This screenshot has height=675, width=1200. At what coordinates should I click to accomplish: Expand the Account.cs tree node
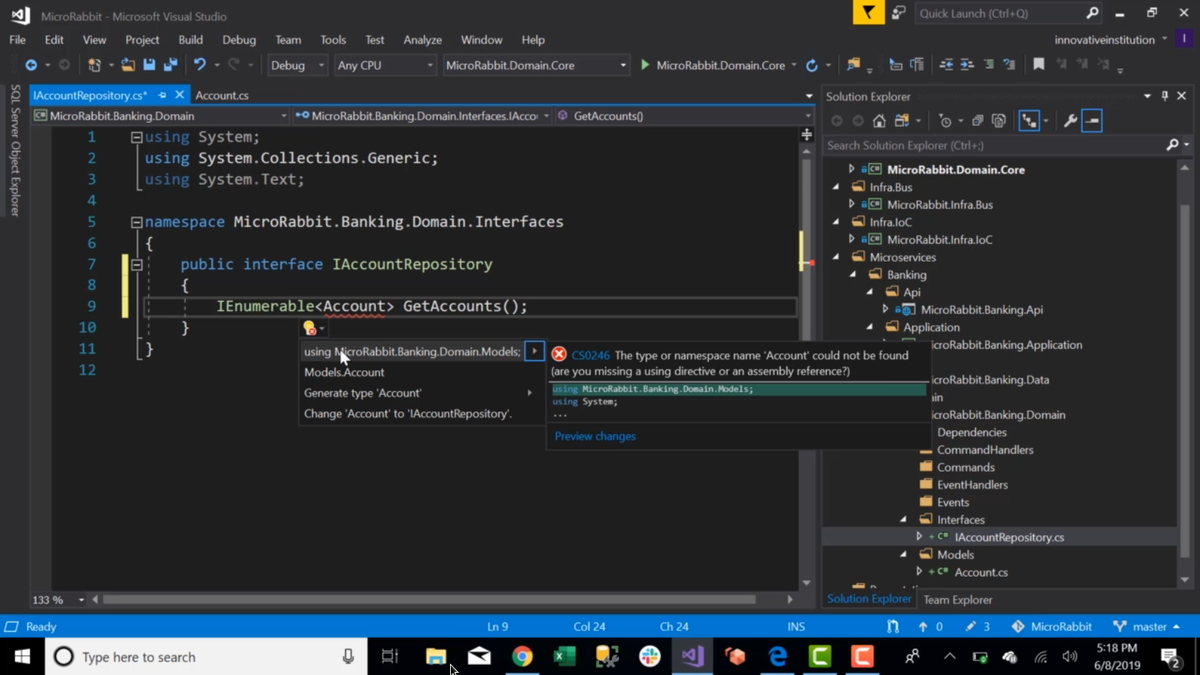(x=919, y=572)
